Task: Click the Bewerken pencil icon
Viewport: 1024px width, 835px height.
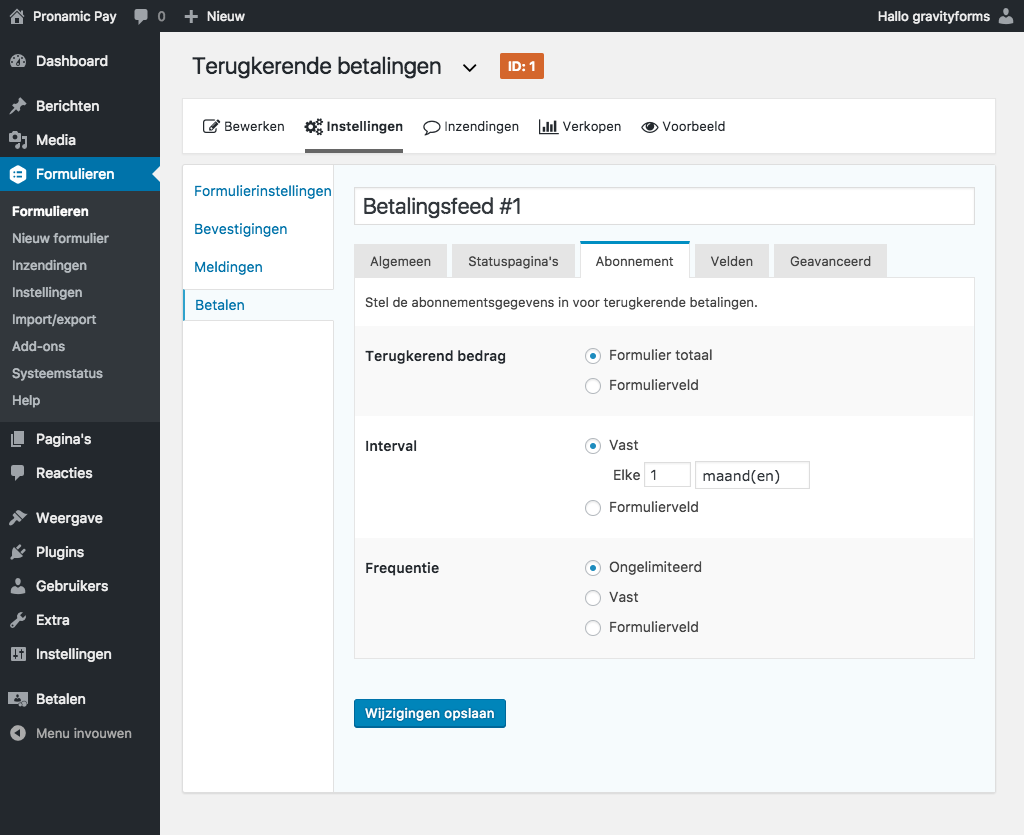Action: pos(211,127)
